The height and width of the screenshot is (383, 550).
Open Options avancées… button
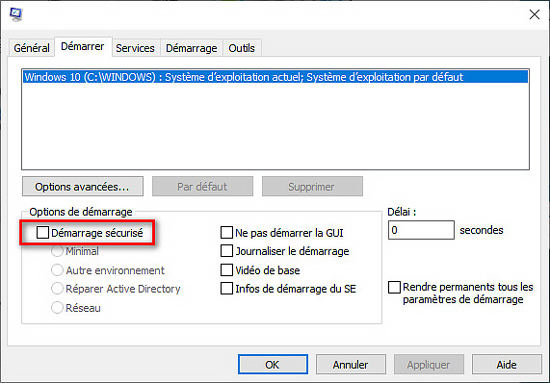click(82, 186)
